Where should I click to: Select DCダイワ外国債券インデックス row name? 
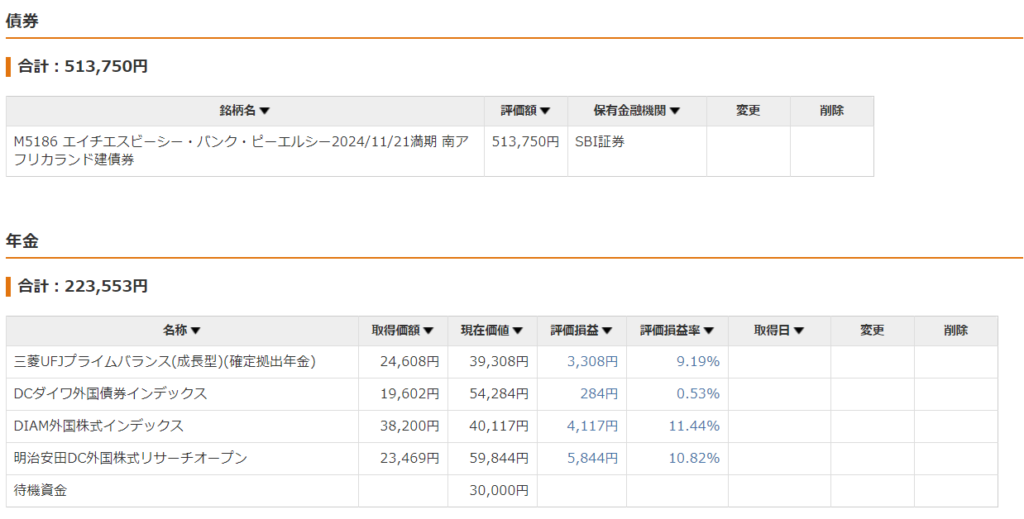110,394
